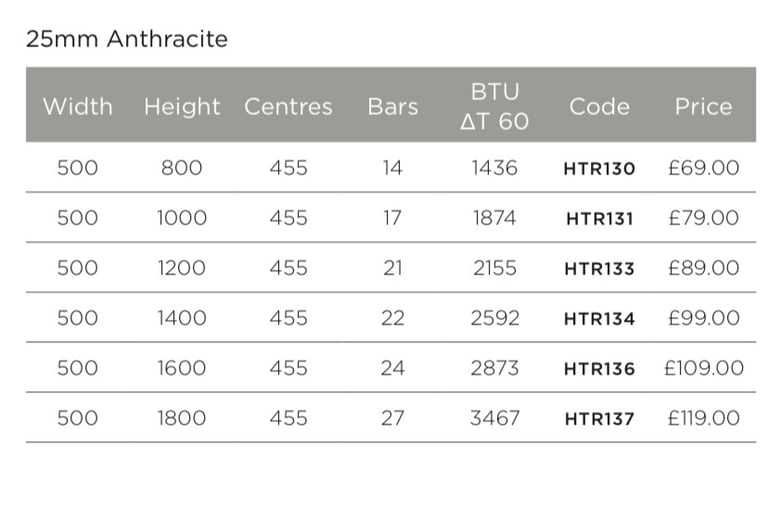Image resolution: width=768 pixels, height=508 pixels.
Task: Click product code HTR133
Action: (600, 268)
